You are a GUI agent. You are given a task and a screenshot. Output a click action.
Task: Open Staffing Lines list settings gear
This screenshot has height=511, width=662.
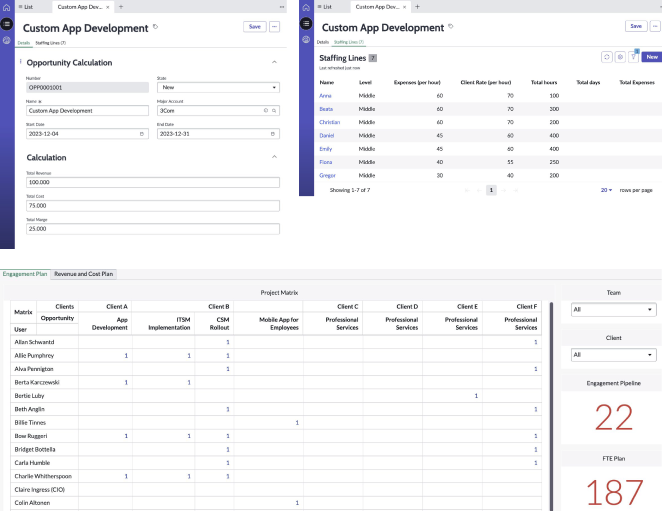click(x=619, y=58)
